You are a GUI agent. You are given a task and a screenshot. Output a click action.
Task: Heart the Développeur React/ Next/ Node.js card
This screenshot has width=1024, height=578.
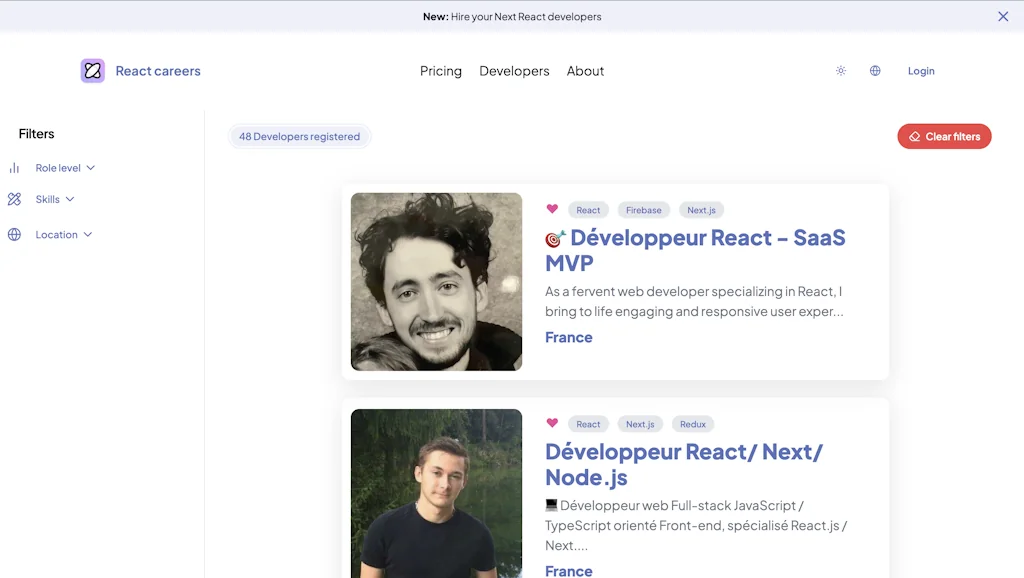[552, 423]
